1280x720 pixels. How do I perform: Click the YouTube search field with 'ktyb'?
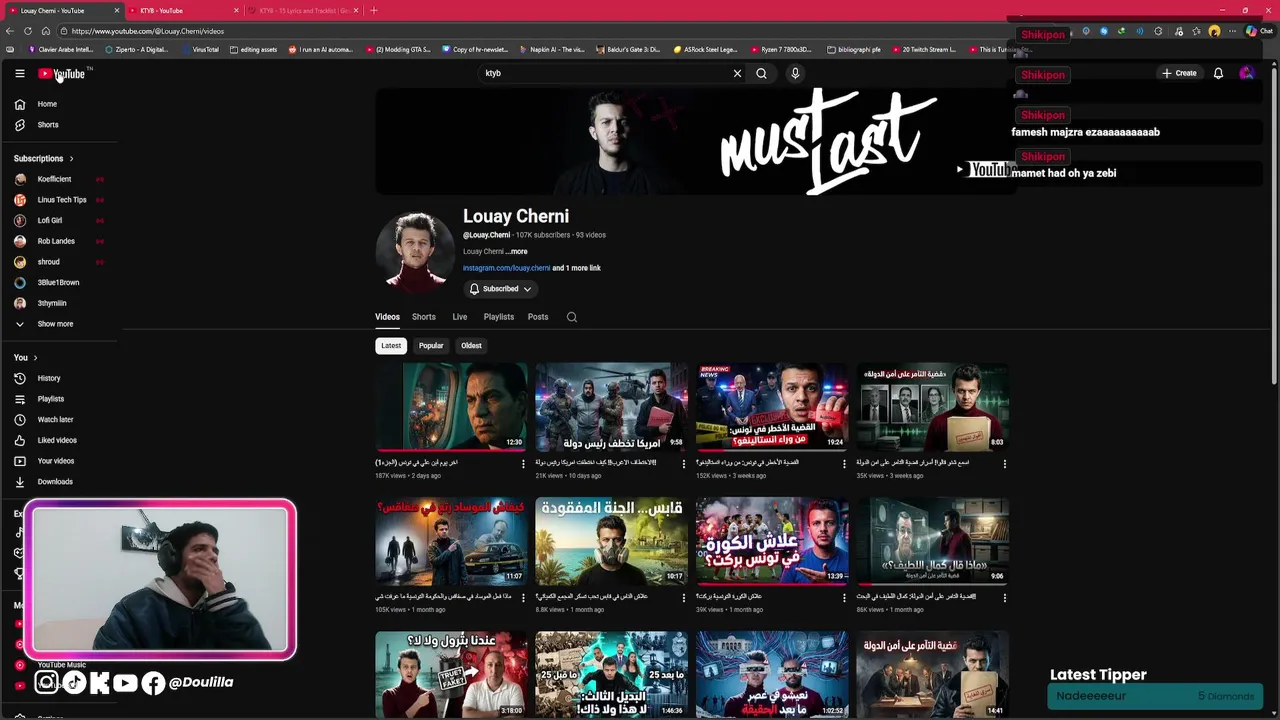point(605,73)
